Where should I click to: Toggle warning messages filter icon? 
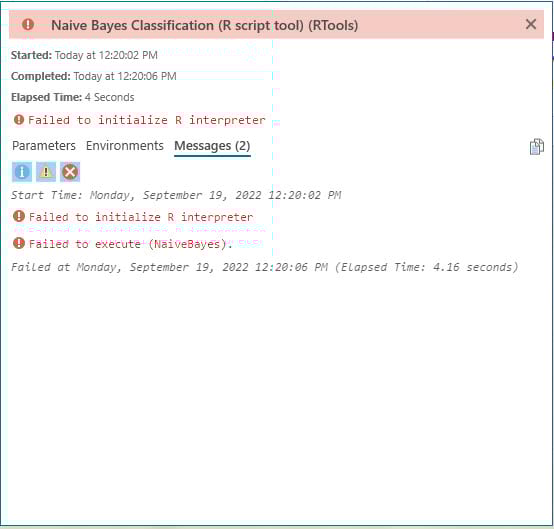[46, 172]
